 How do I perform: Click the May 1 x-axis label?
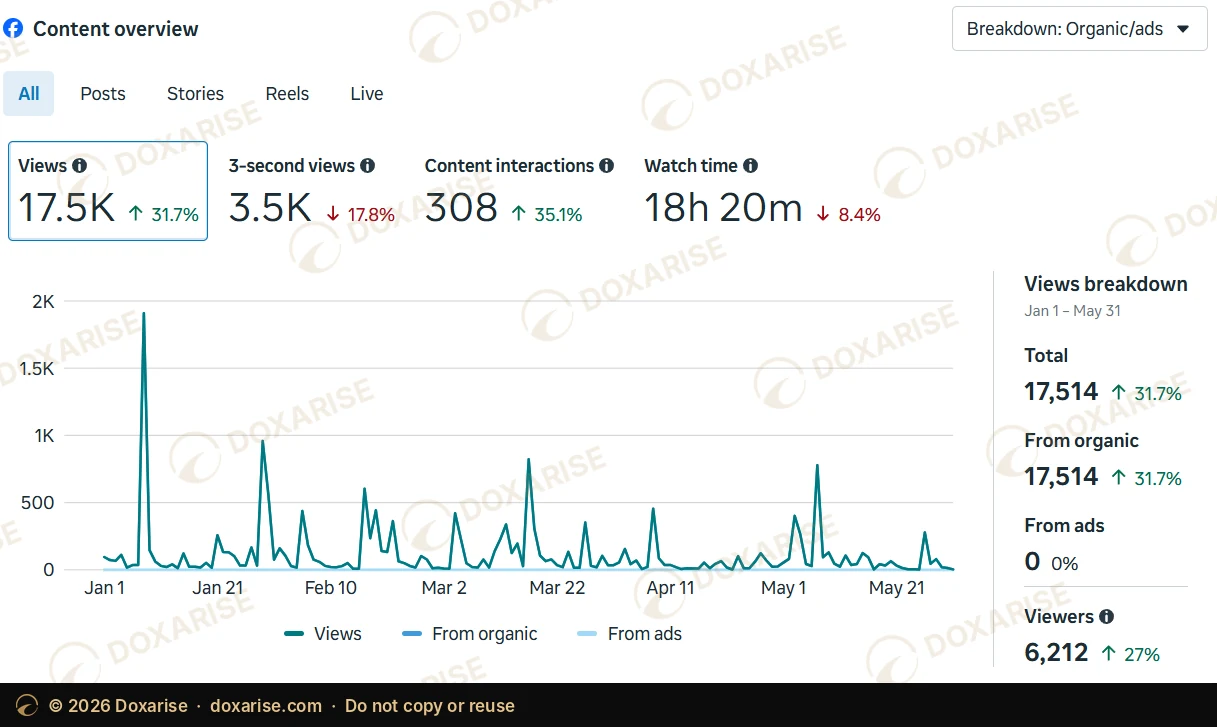click(784, 588)
